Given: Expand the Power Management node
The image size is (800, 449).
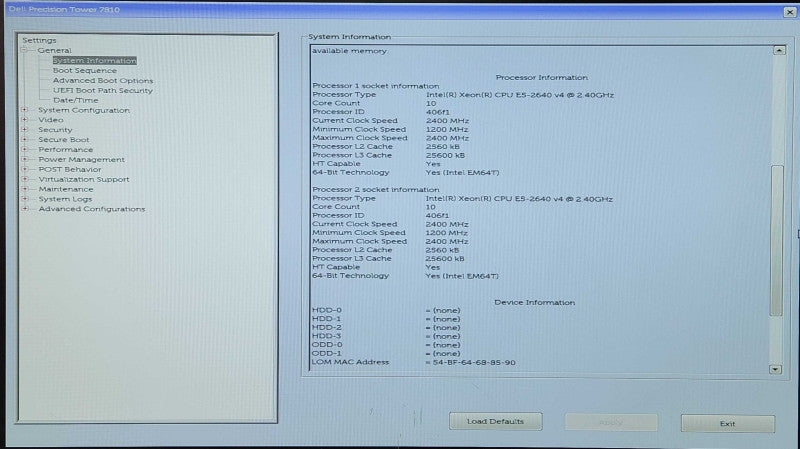Looking at the screenshot, I should point(24,159).
